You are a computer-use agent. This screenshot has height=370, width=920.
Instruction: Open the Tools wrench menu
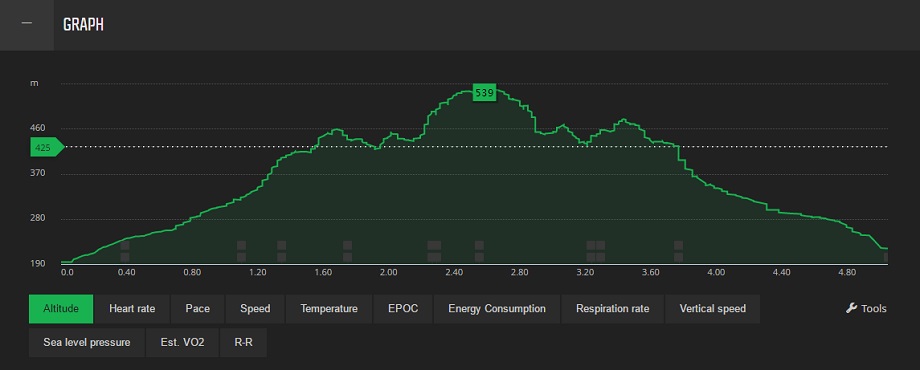point(866,308)
